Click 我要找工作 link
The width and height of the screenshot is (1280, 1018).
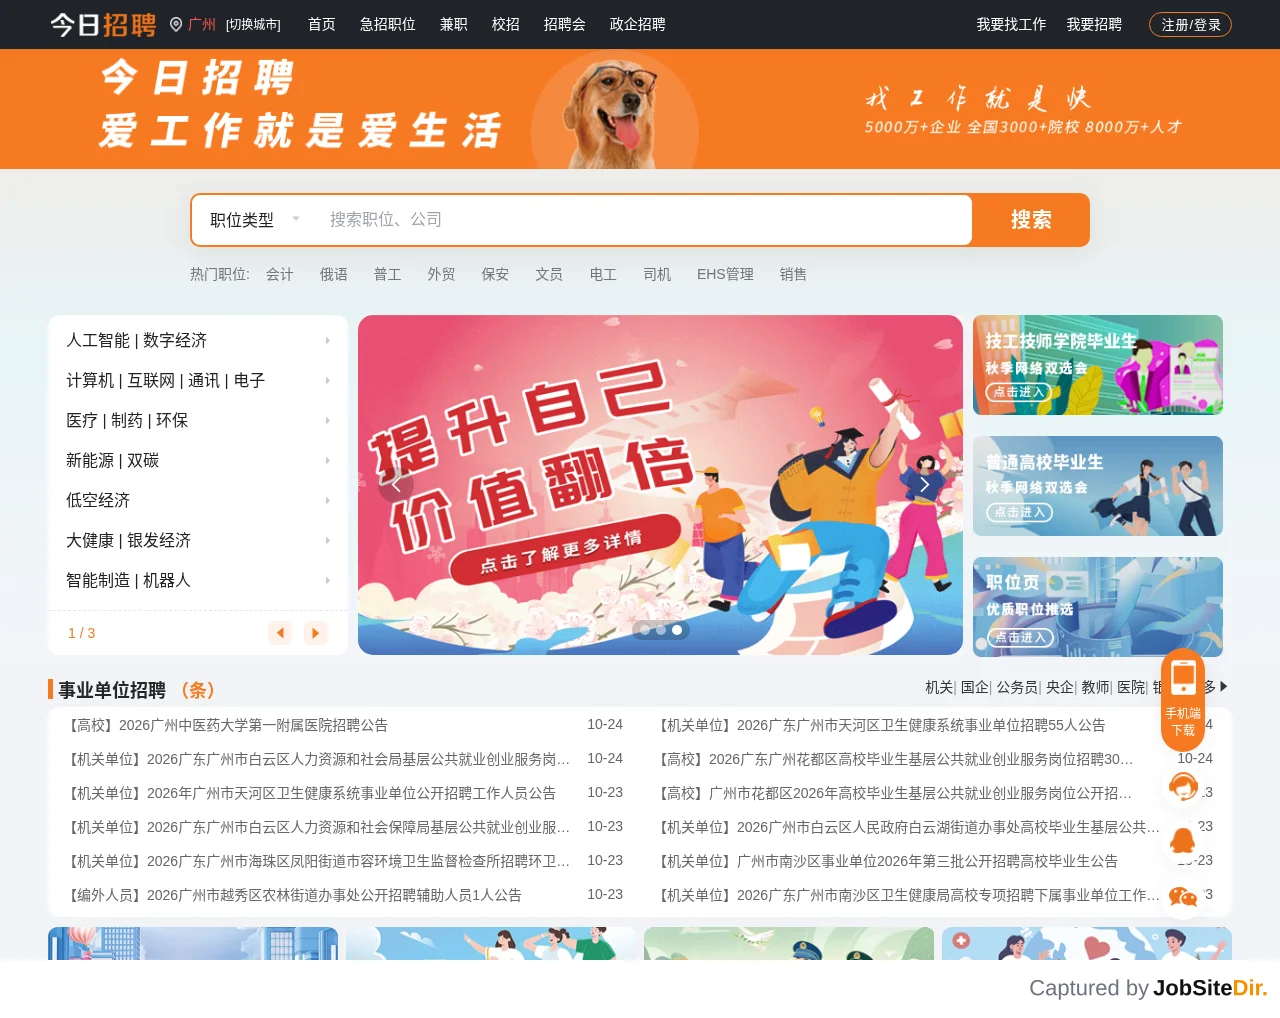point(1012,24)
